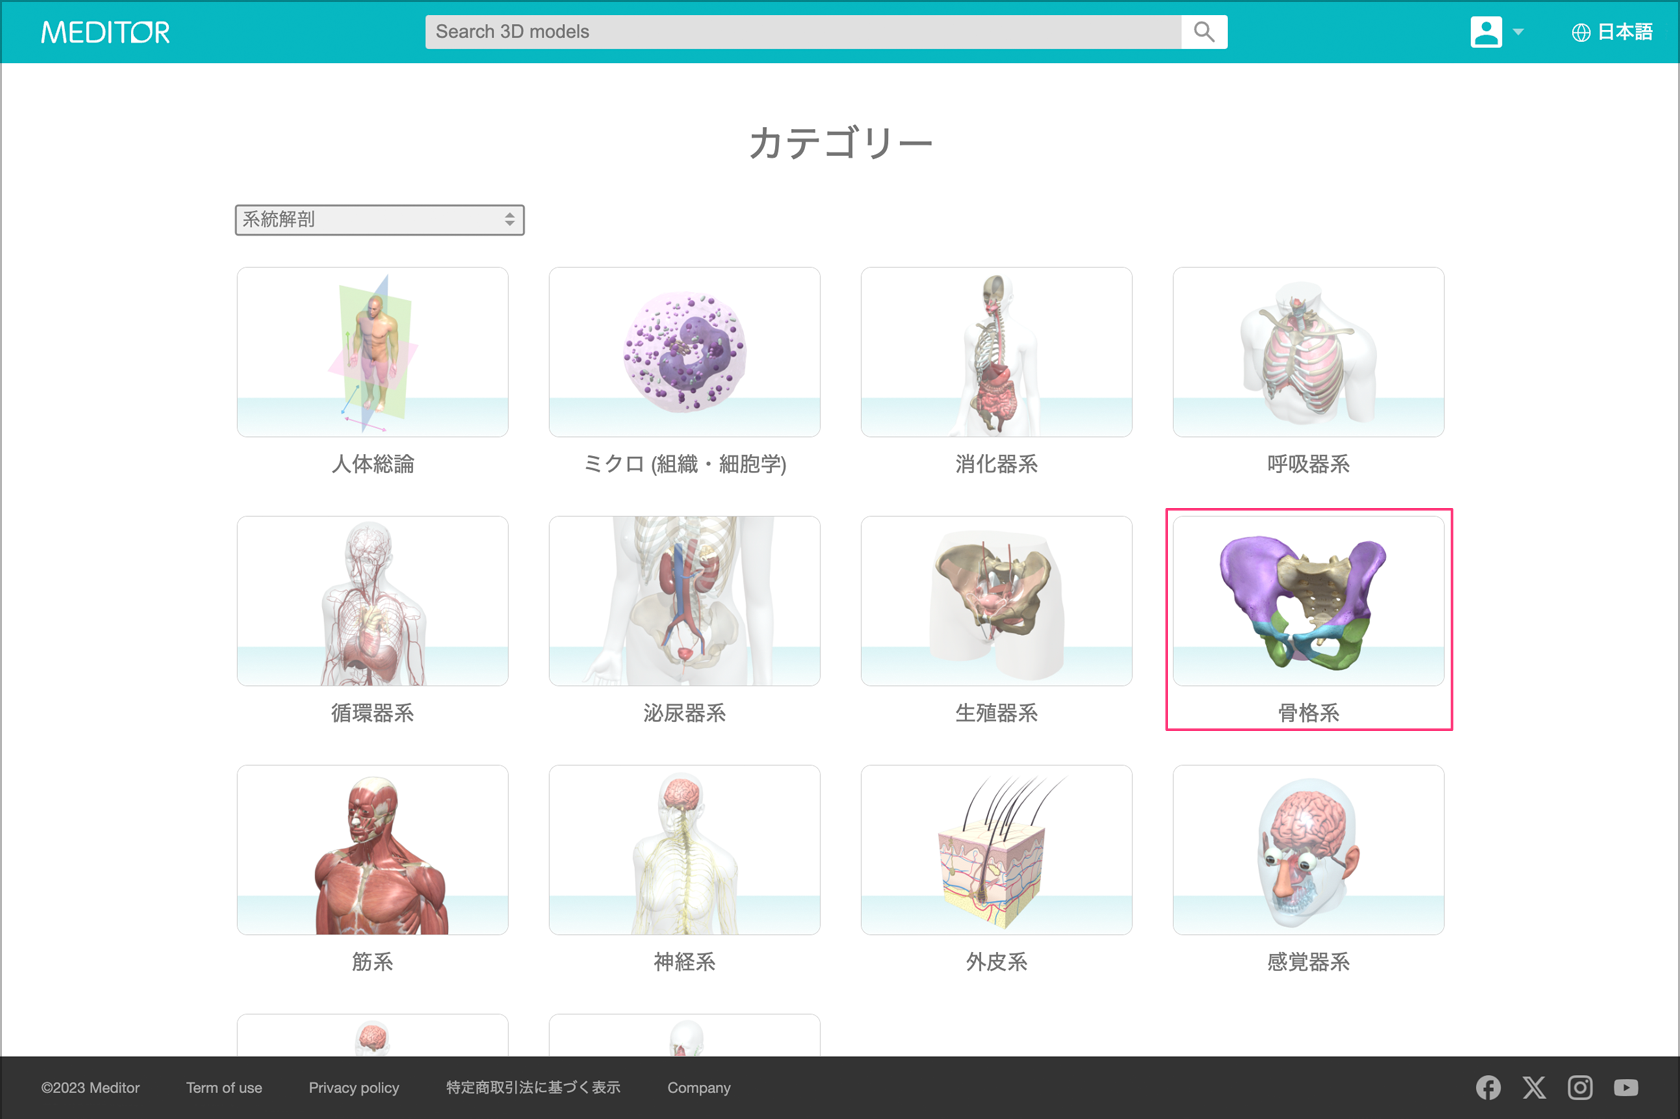This screenshot has width=1680, height=1119.
Task: Choose the 骨格系 pelvis thumbnail
Action: point(1308,601)
